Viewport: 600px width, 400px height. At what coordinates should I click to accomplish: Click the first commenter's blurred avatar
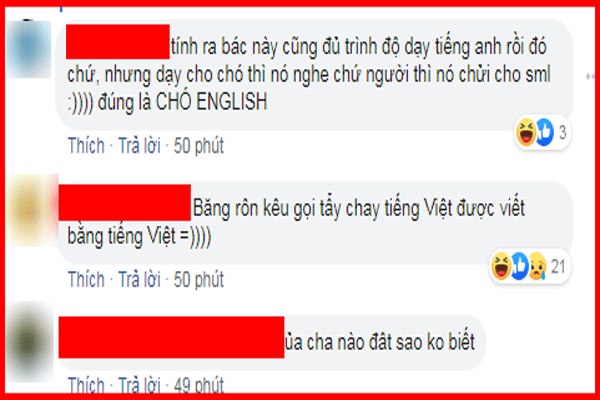(x=29, y=49)
